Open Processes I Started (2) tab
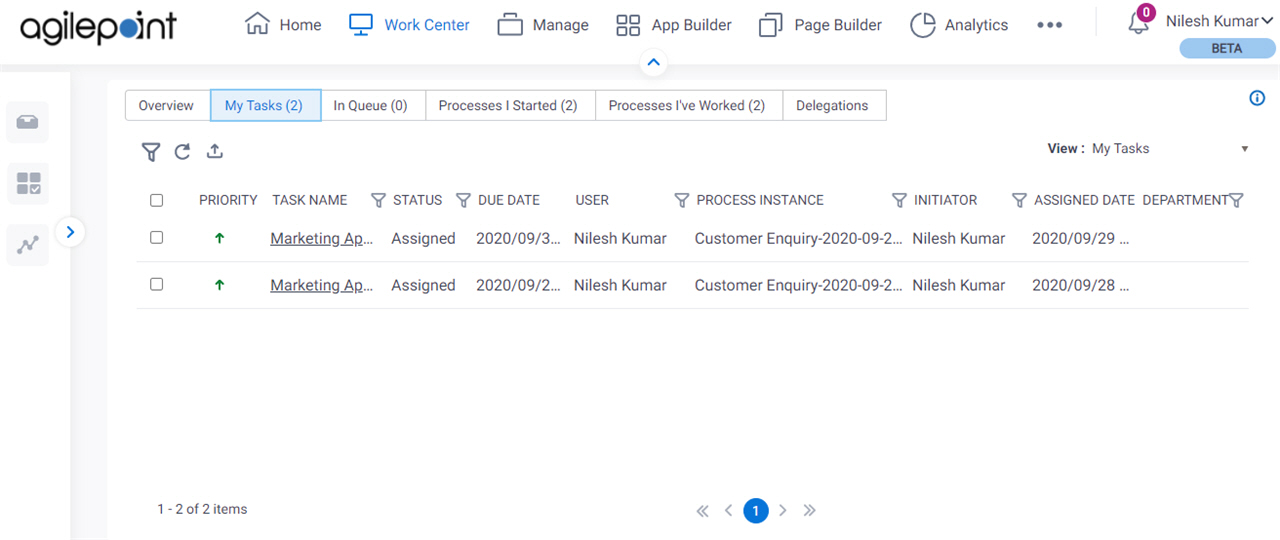The image size is (1280, 540). [x=508, y=105]
